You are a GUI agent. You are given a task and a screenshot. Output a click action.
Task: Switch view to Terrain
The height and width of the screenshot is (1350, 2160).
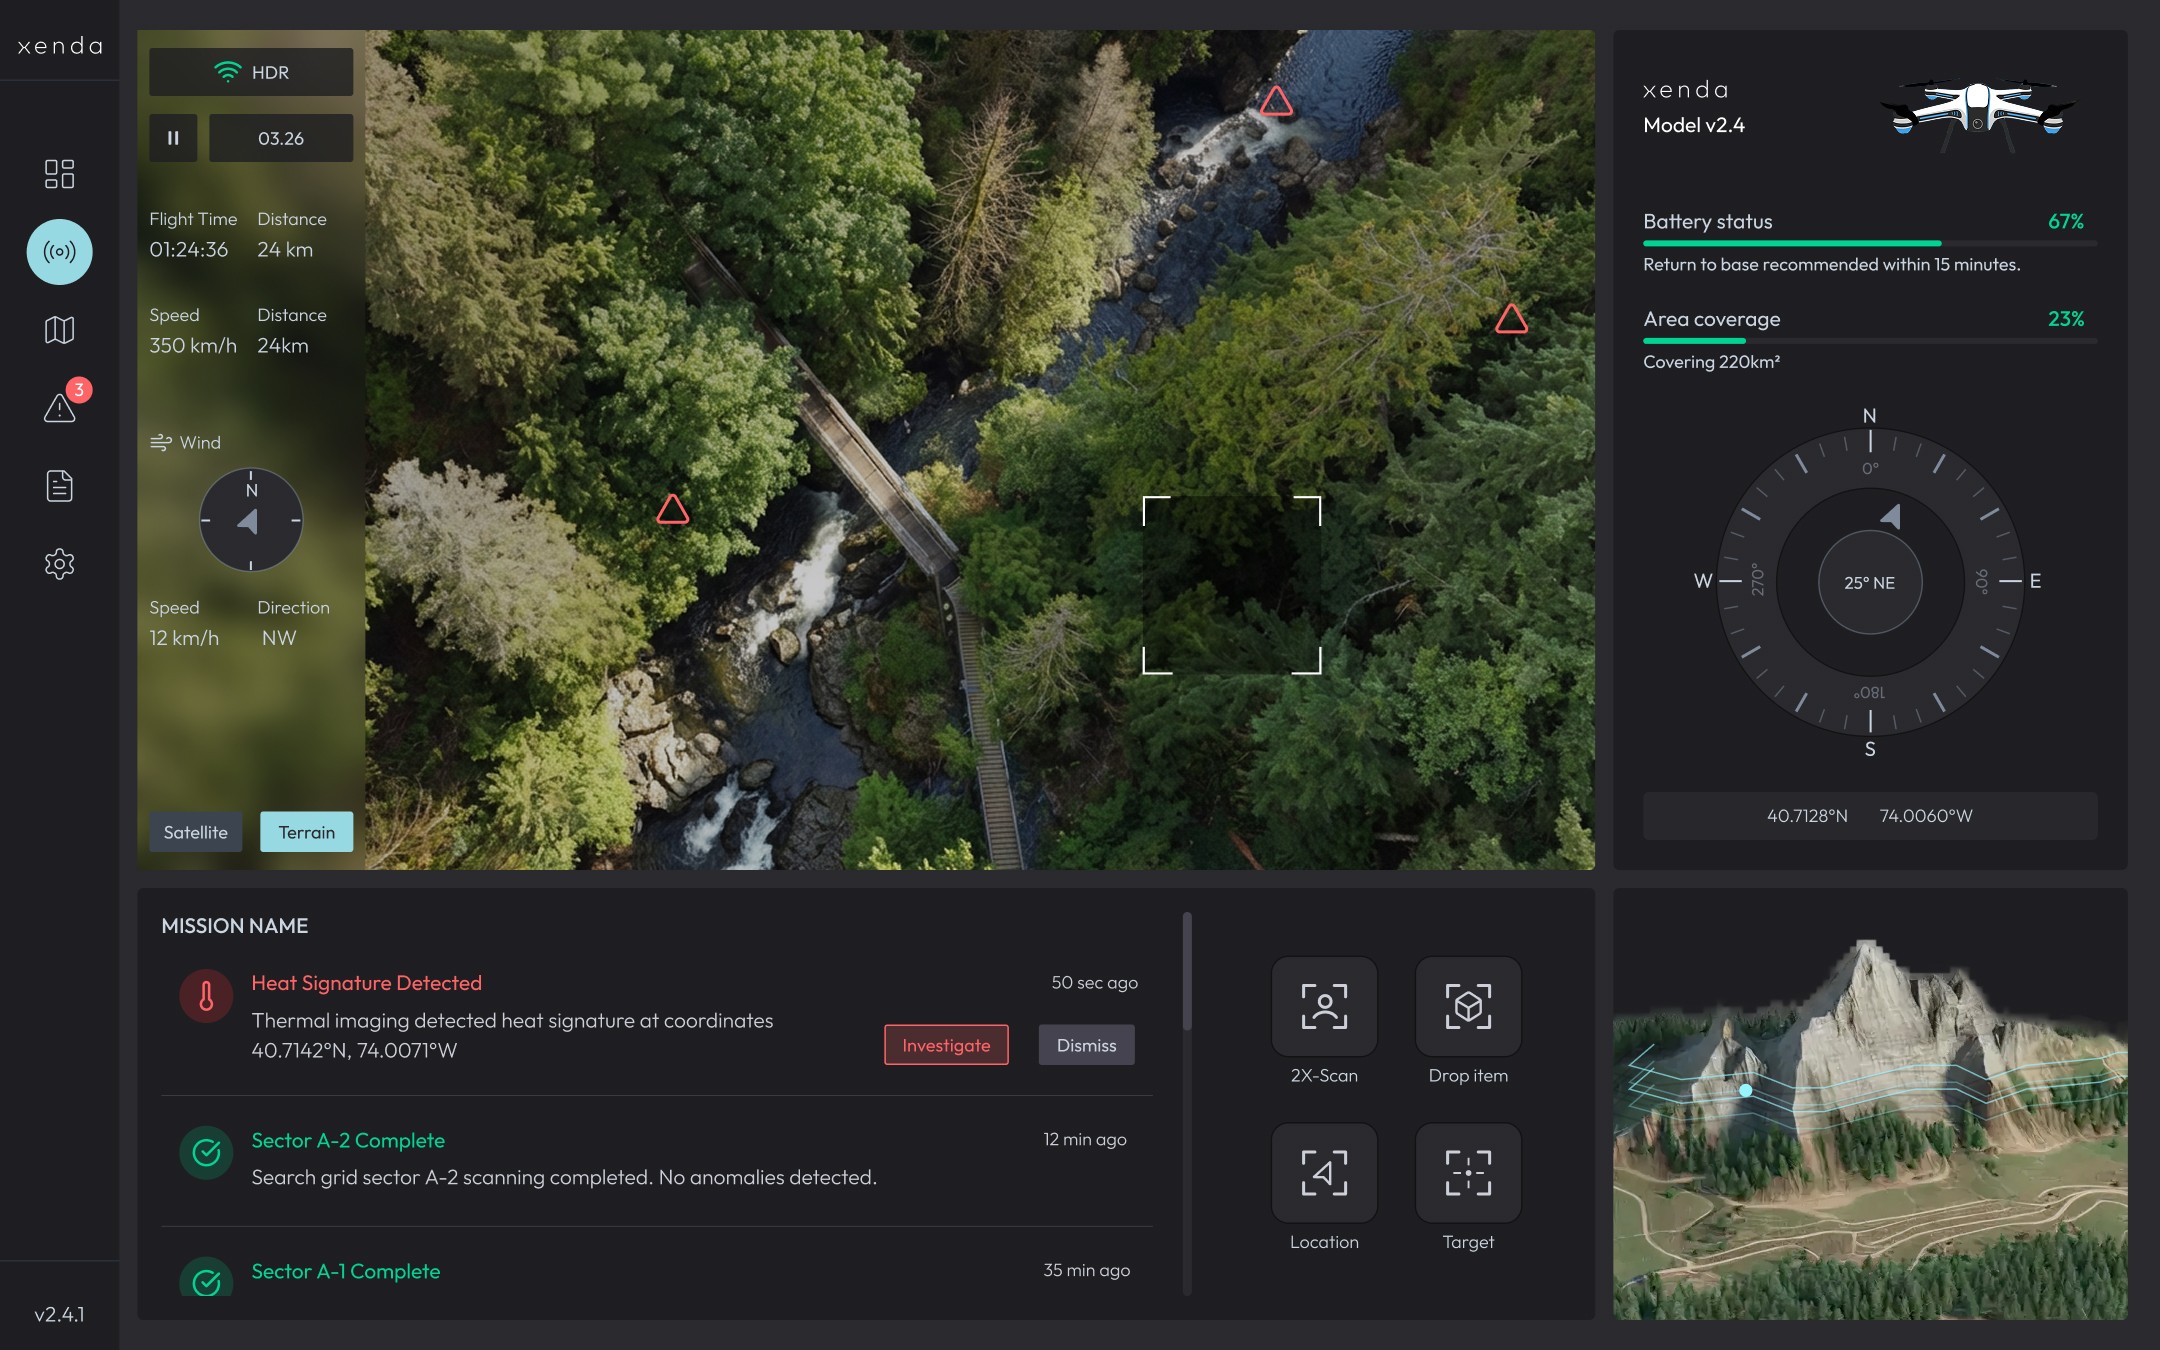(306, 832)
